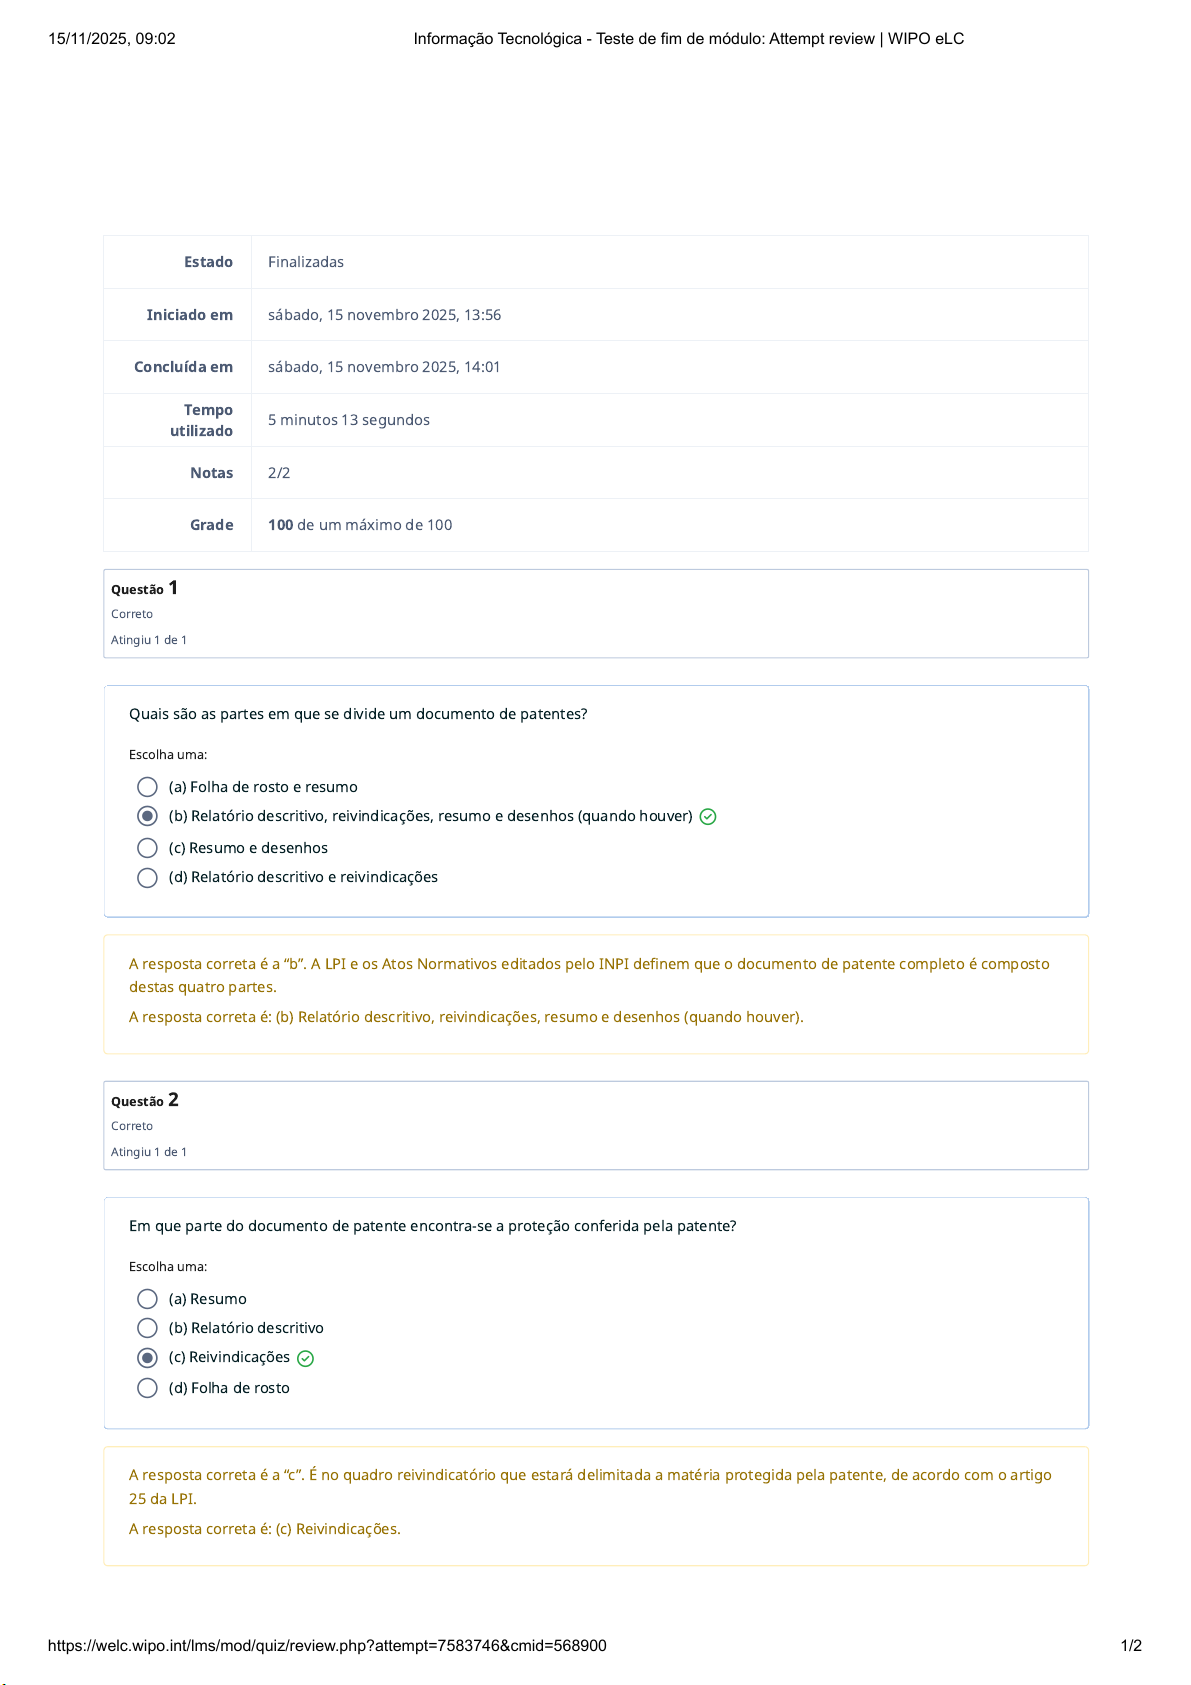Viewport: 1191px width, 1685px height.
Task: Click the Questão 2 heading
Action: 144,1101
